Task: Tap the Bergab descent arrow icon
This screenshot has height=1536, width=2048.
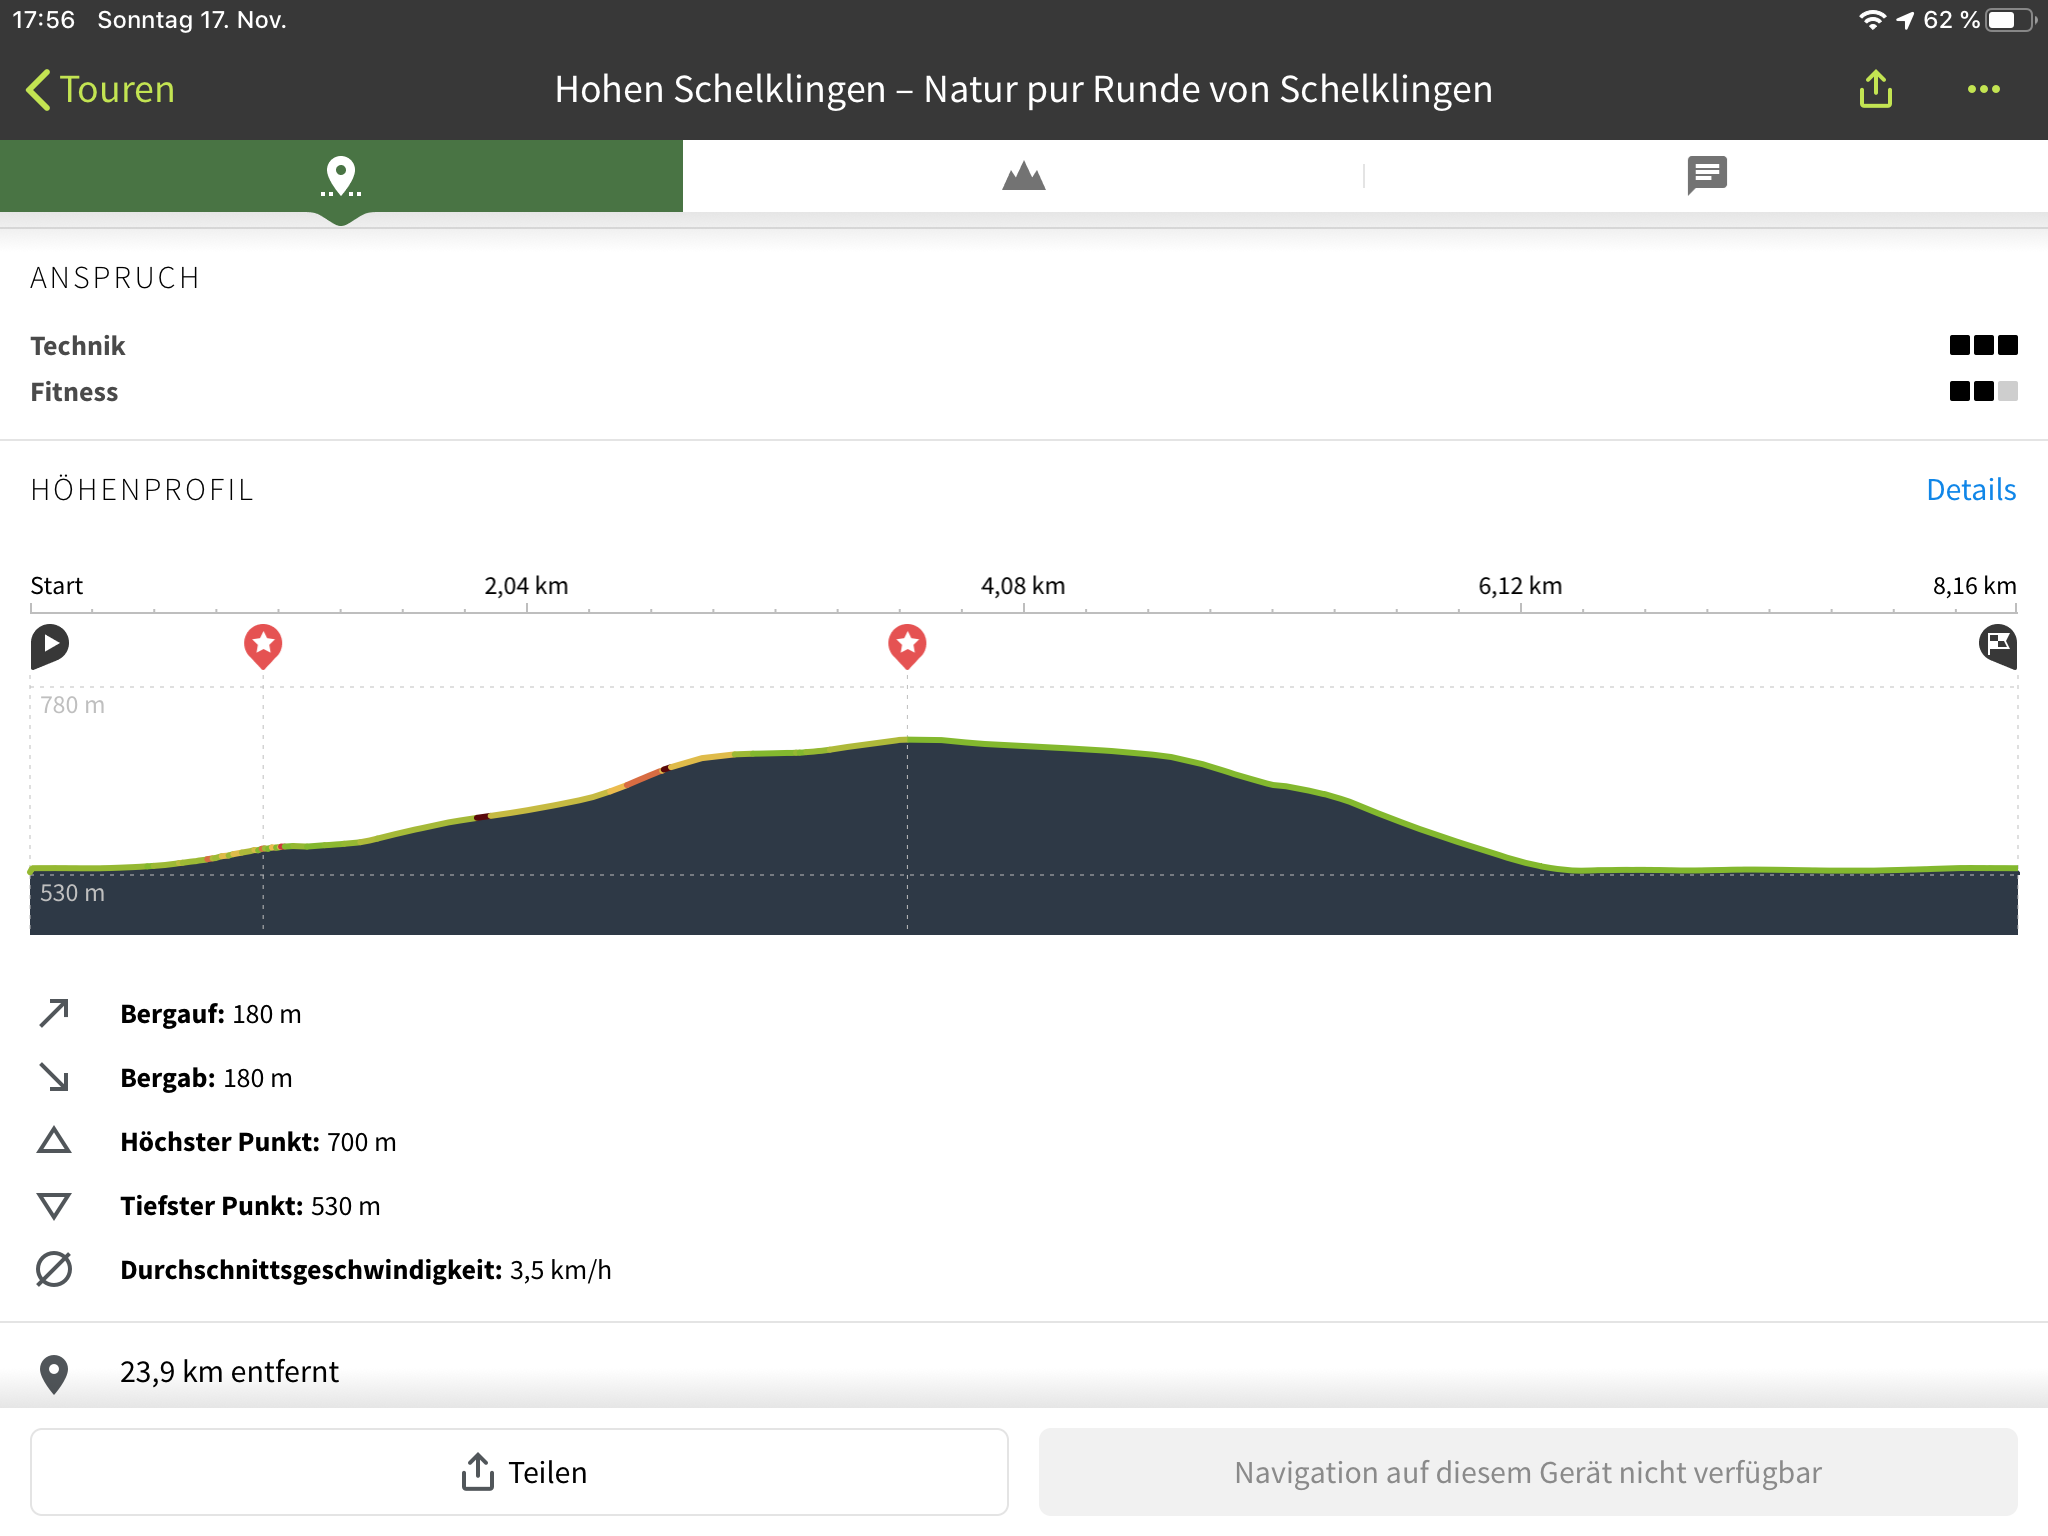Action: 54,1077
